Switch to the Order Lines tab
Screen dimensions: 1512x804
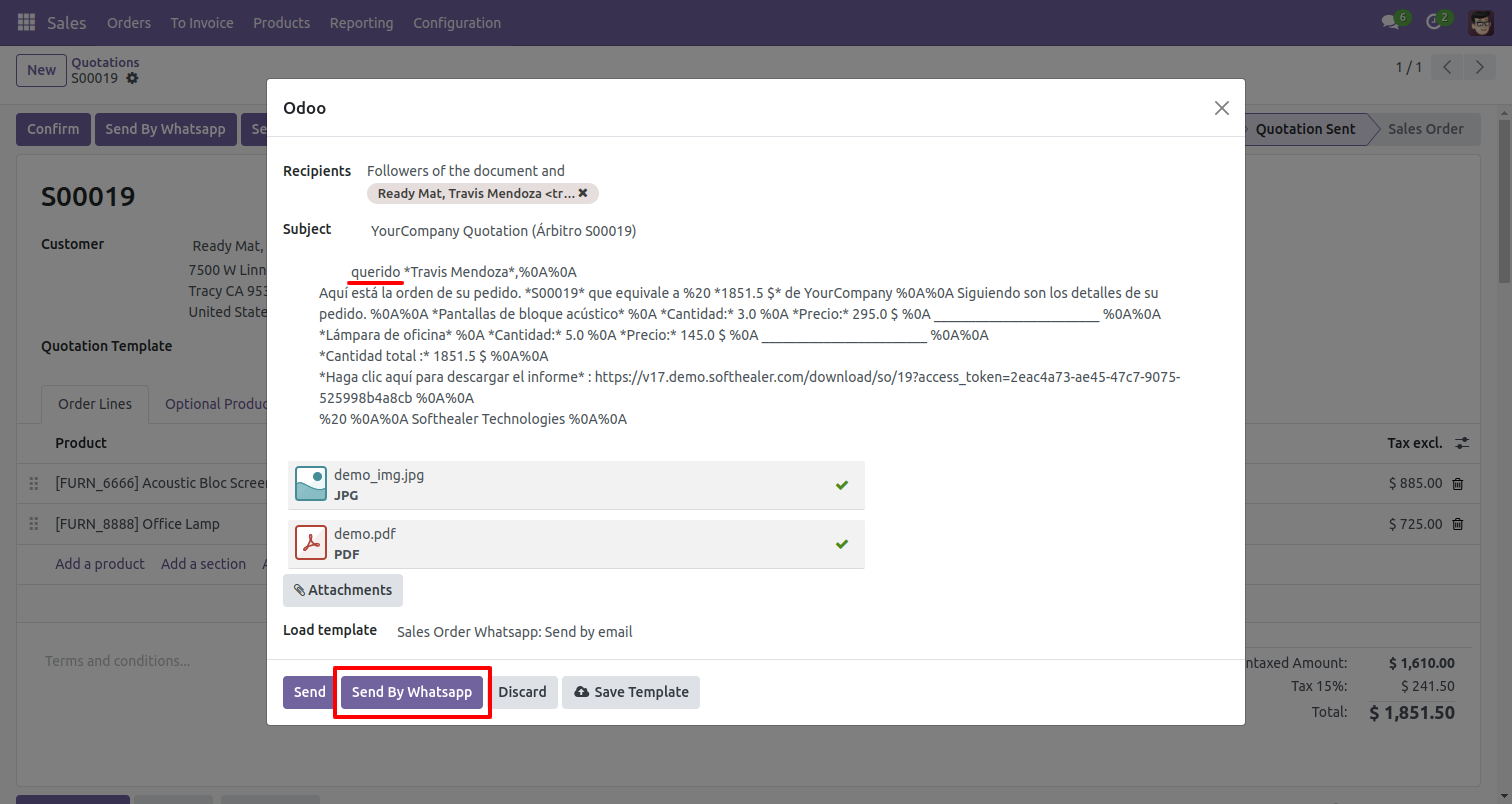95,404
